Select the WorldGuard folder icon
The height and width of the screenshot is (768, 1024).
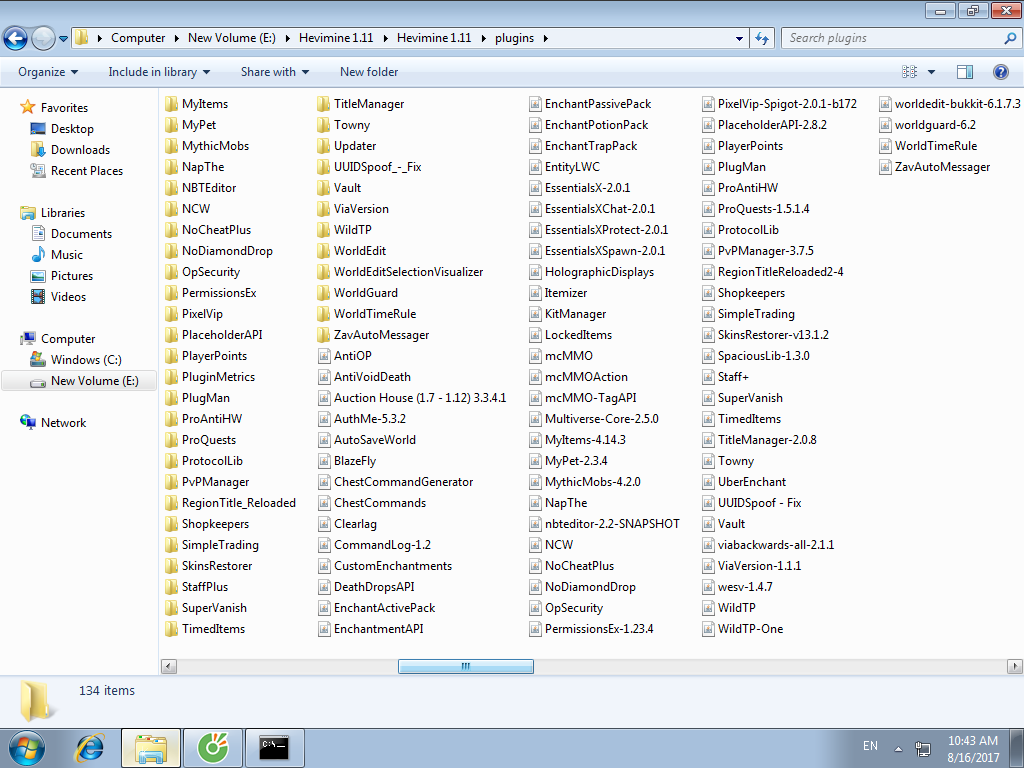(x=323, y=293)
